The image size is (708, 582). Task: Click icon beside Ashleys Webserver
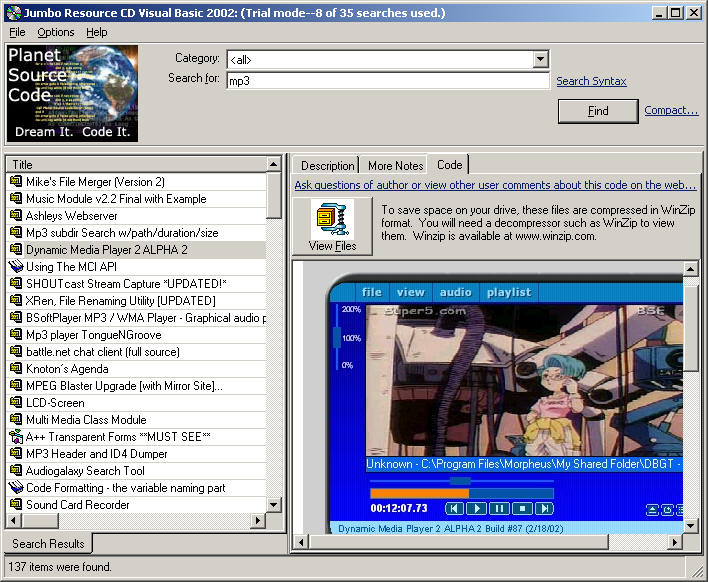pyautogui.click(x=16, y=215)
